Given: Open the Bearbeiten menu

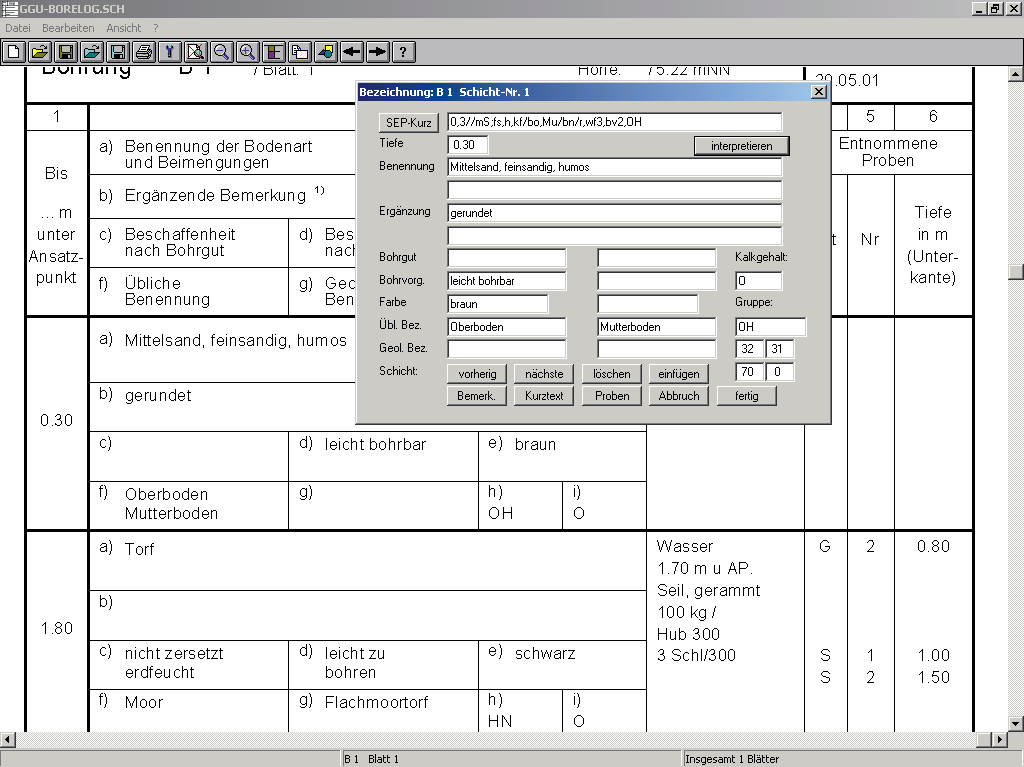Looking at the screenshot, I should coord(68,28).
